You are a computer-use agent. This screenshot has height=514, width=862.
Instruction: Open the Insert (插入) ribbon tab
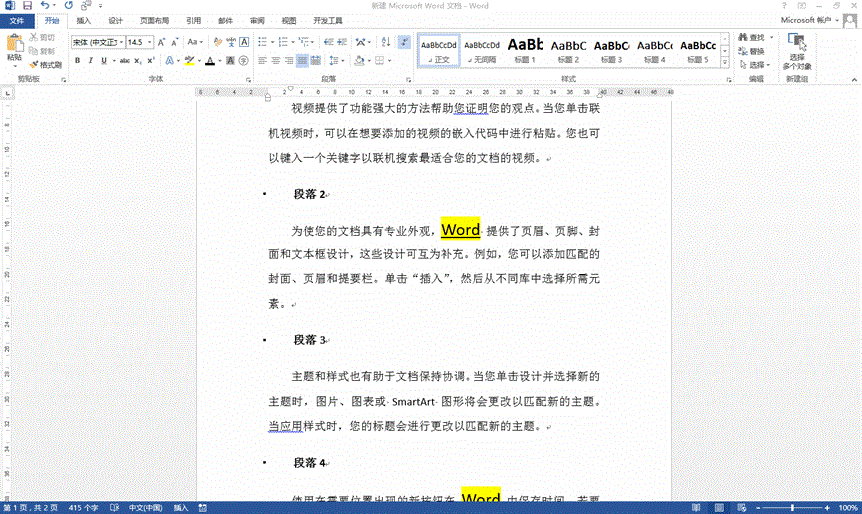[x=84, y=20]
